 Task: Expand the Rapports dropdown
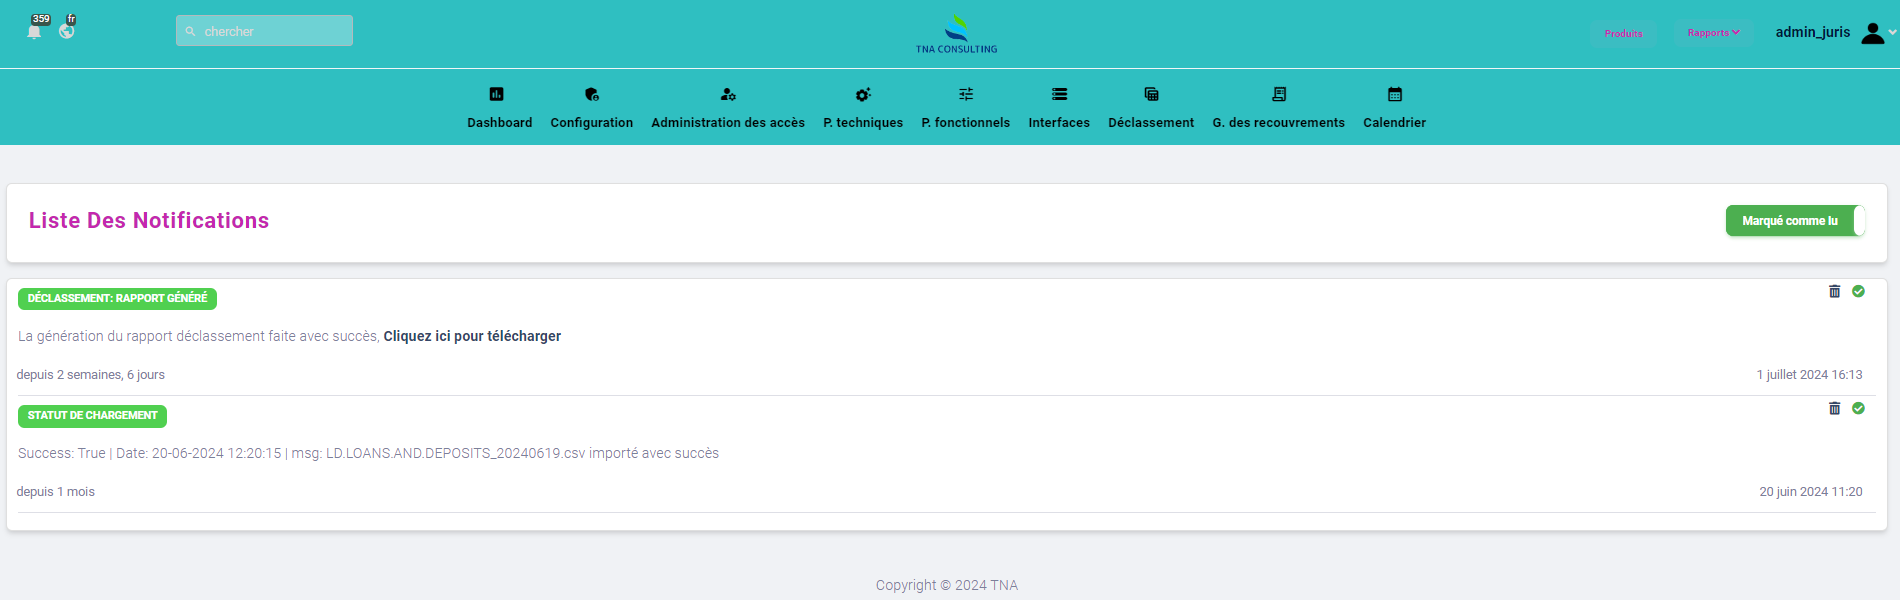point(1713,33)
